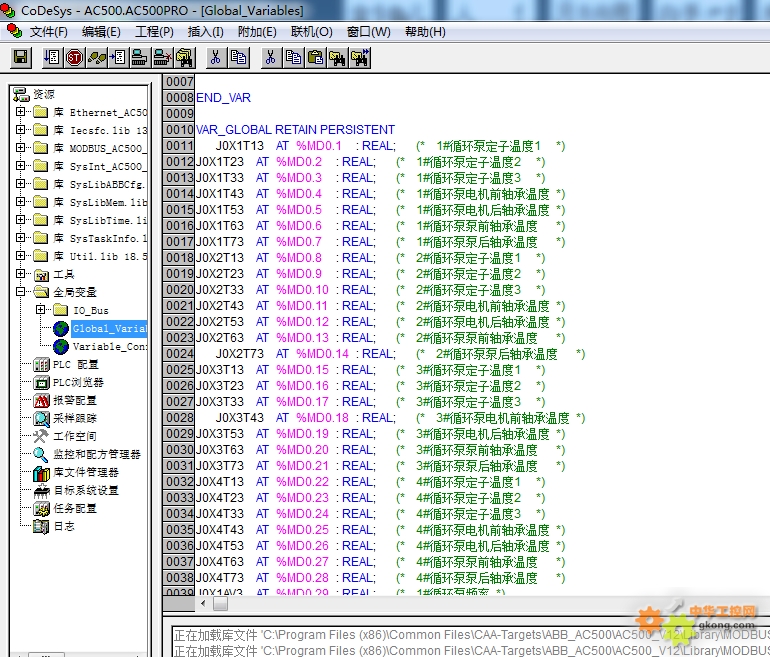Click the Login computer toolbar icon
This screenshot has height=657, width=770.
(139, 58)
